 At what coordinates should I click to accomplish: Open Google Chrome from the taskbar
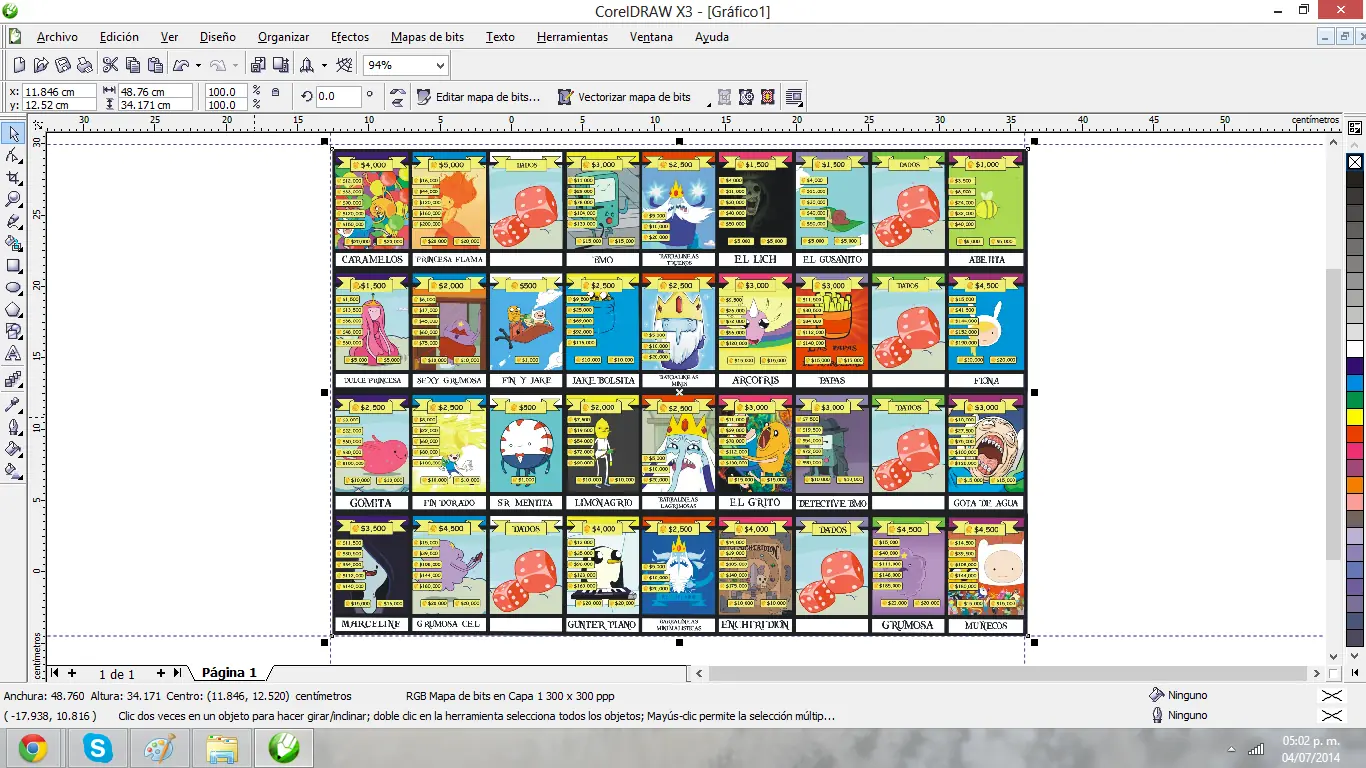point(32,748)
